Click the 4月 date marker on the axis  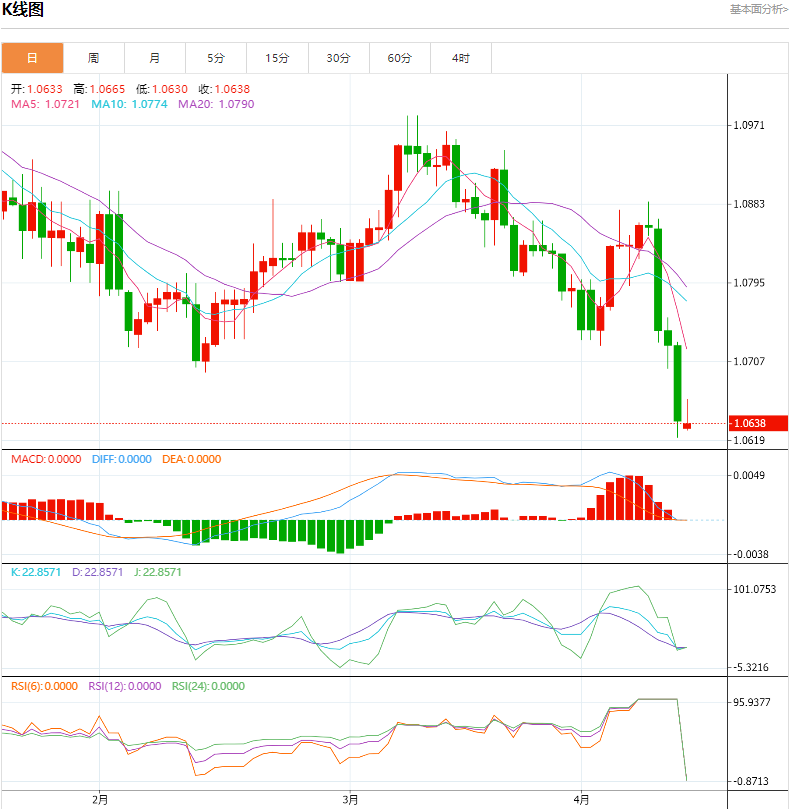tap(582, 799)
